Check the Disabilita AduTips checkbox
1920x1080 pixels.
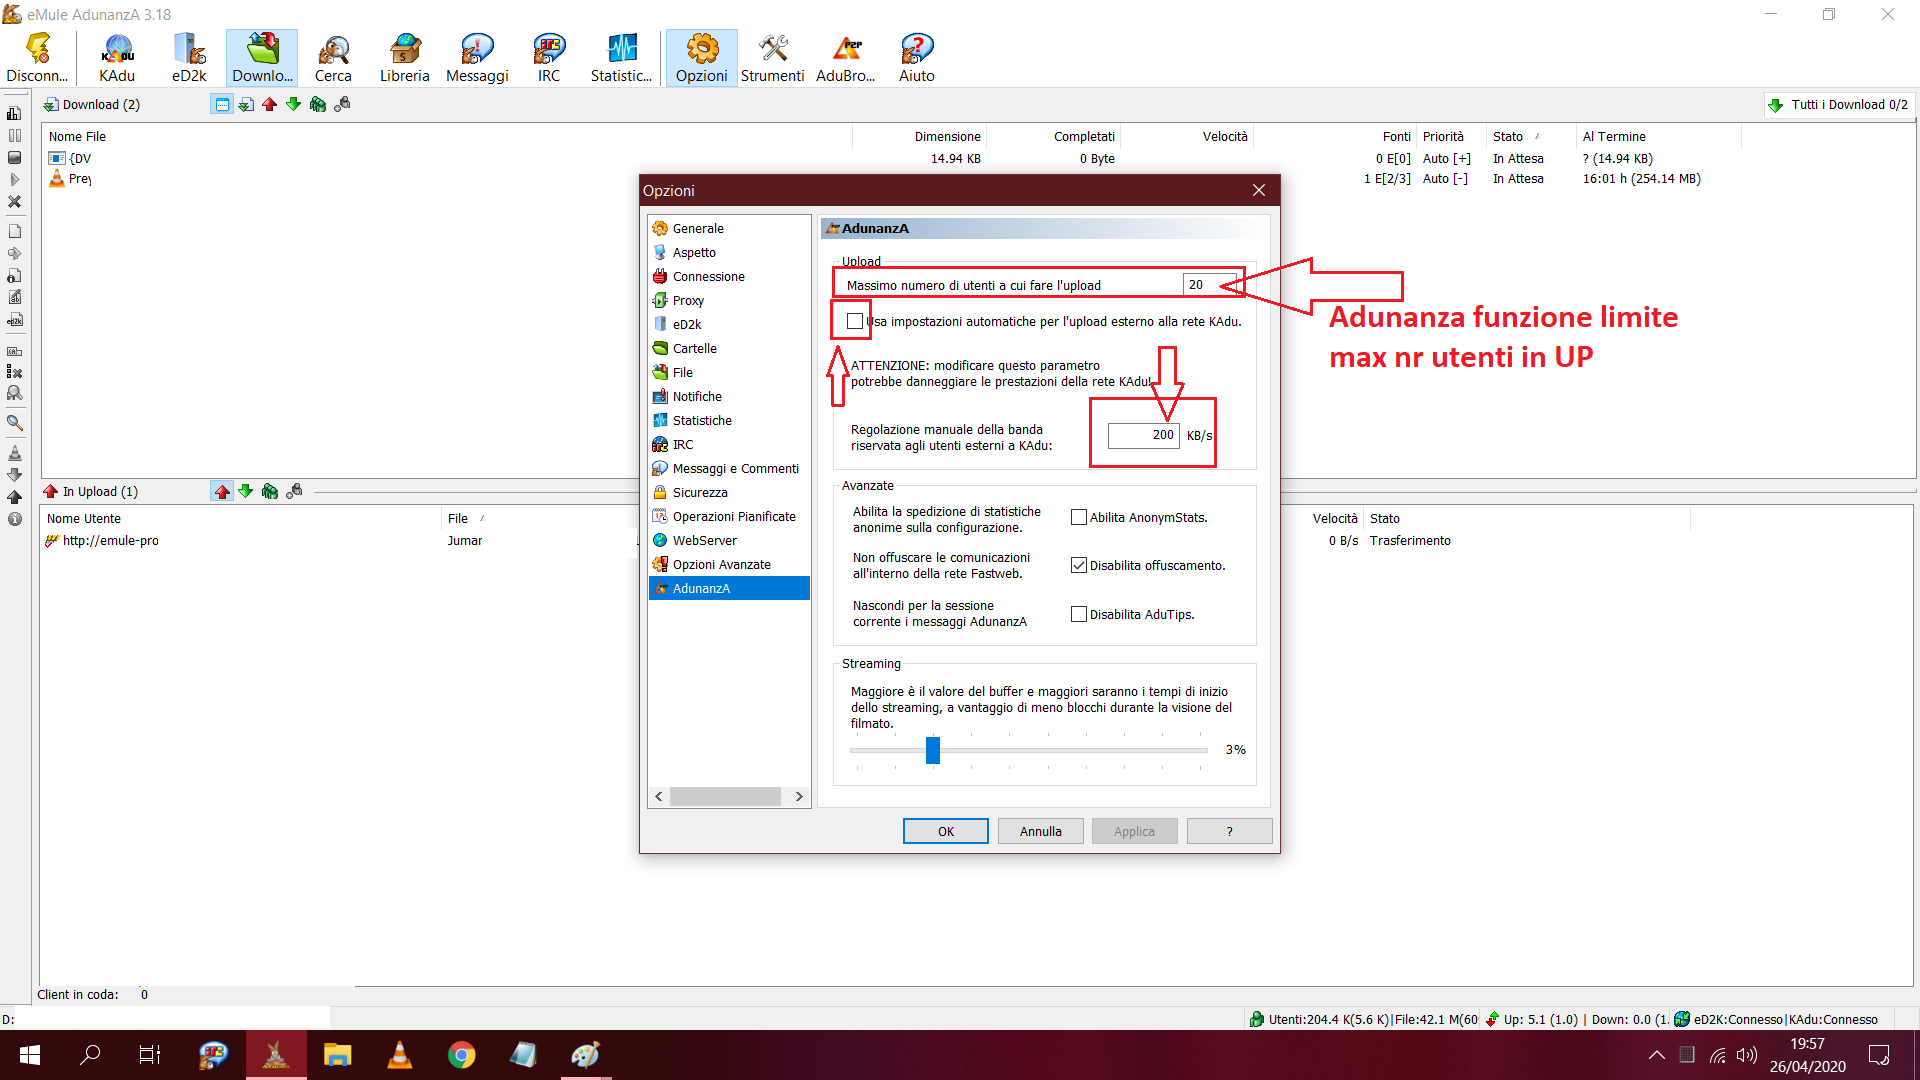1078,614
